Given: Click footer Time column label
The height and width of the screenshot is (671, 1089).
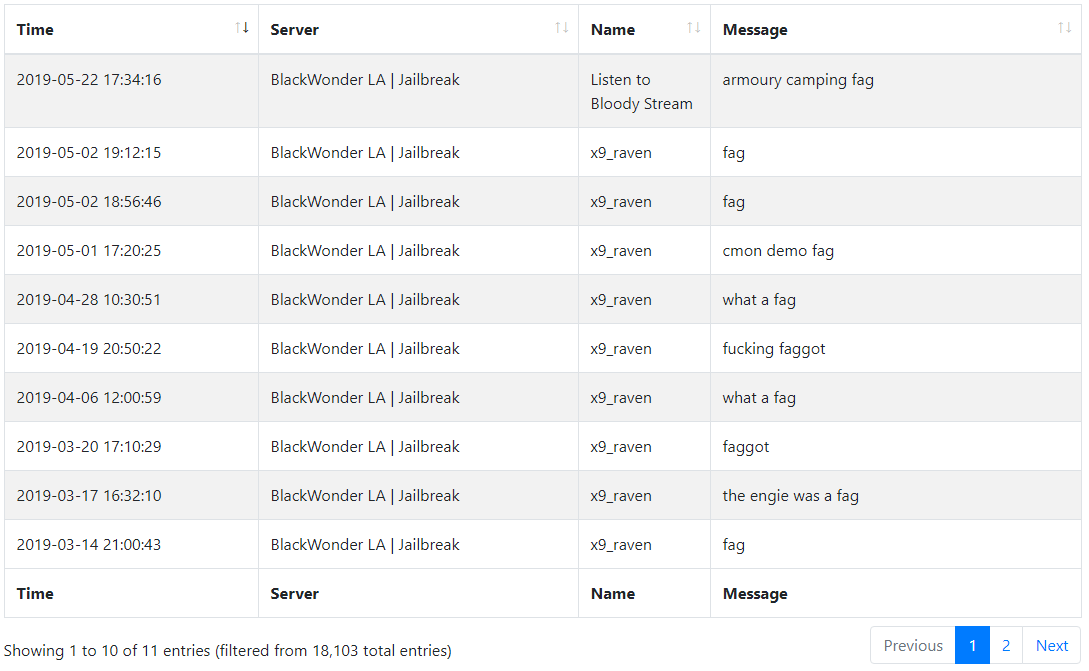Looking at the screenshot, I should (35, 594).
